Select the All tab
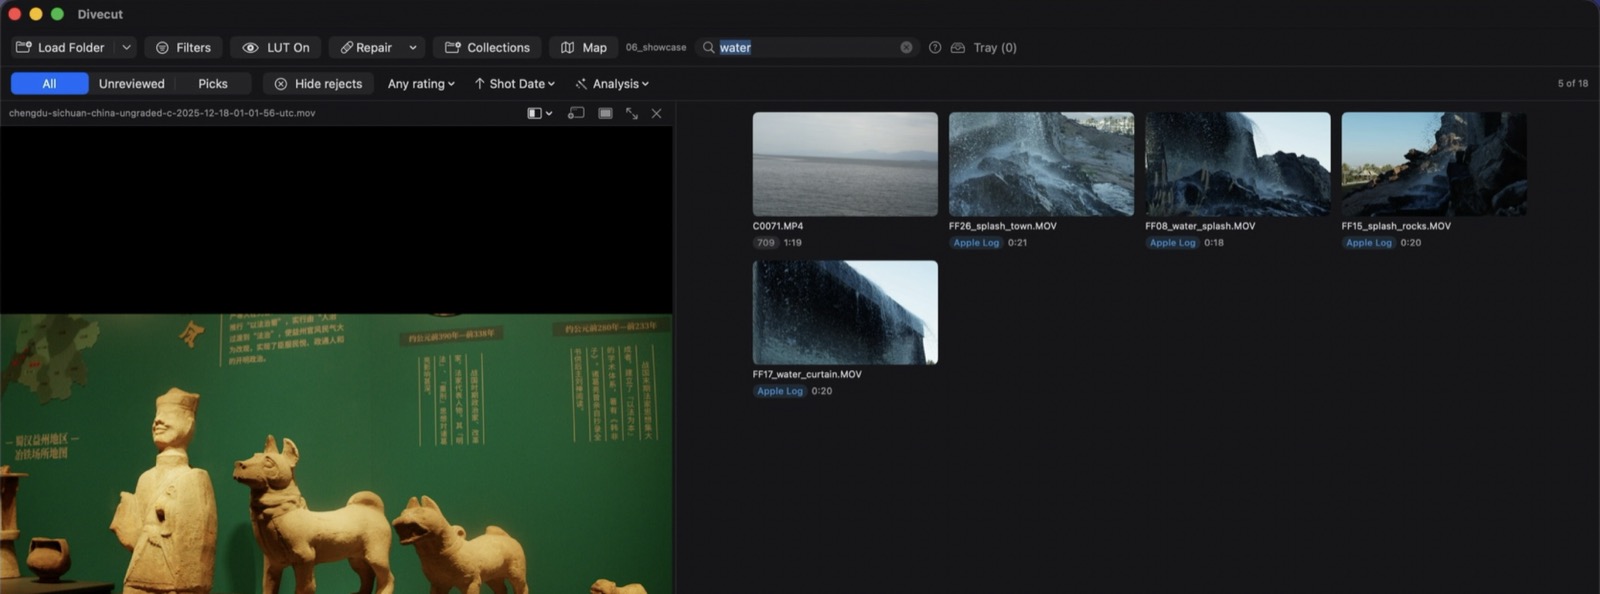1600x594 pixels. [x=49, y=84]
